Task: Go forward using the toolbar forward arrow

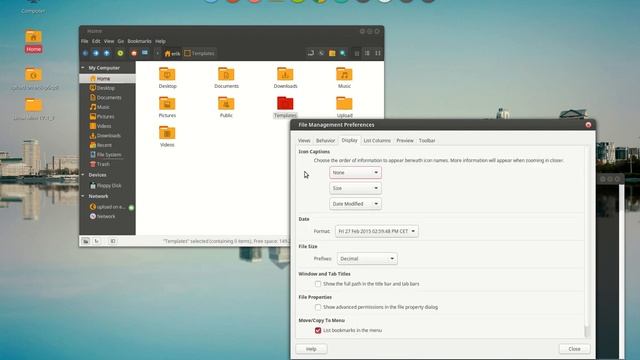Action: [x=96, y=53]
